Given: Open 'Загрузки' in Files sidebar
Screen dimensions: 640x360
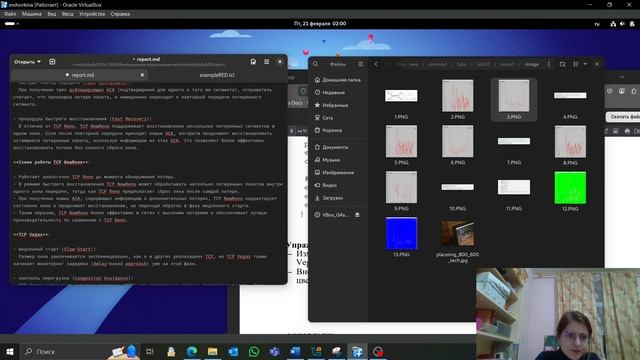Looking at the screenshot, I should (337, 198).
